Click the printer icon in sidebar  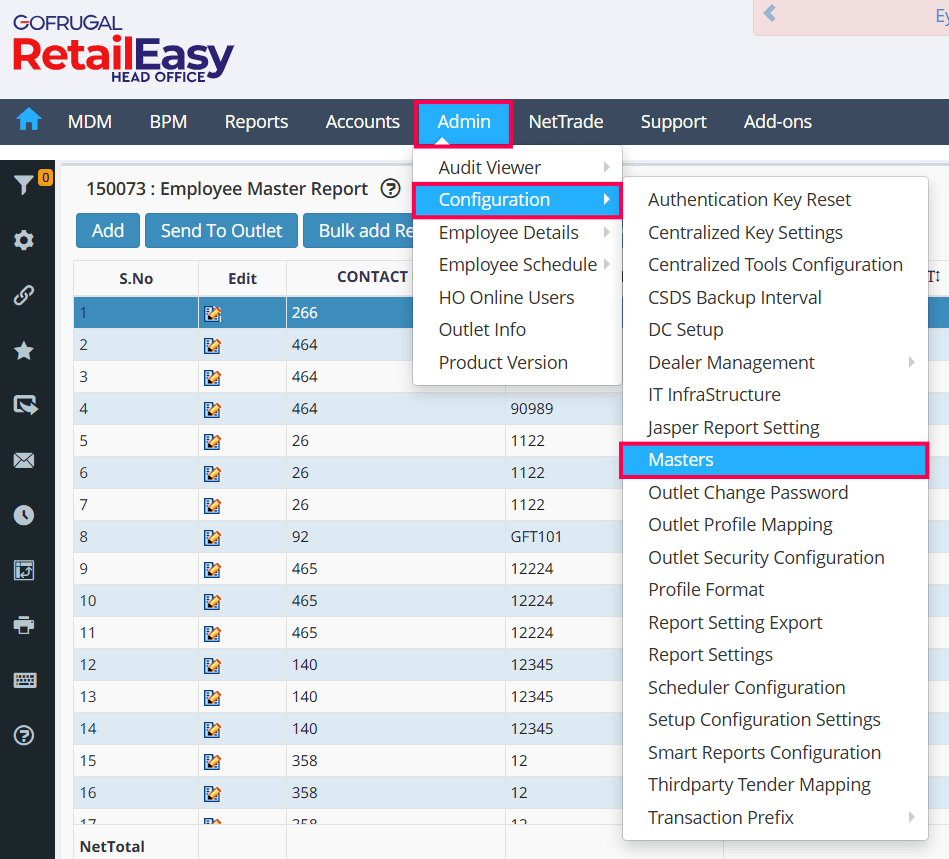[x=24, y=625]
